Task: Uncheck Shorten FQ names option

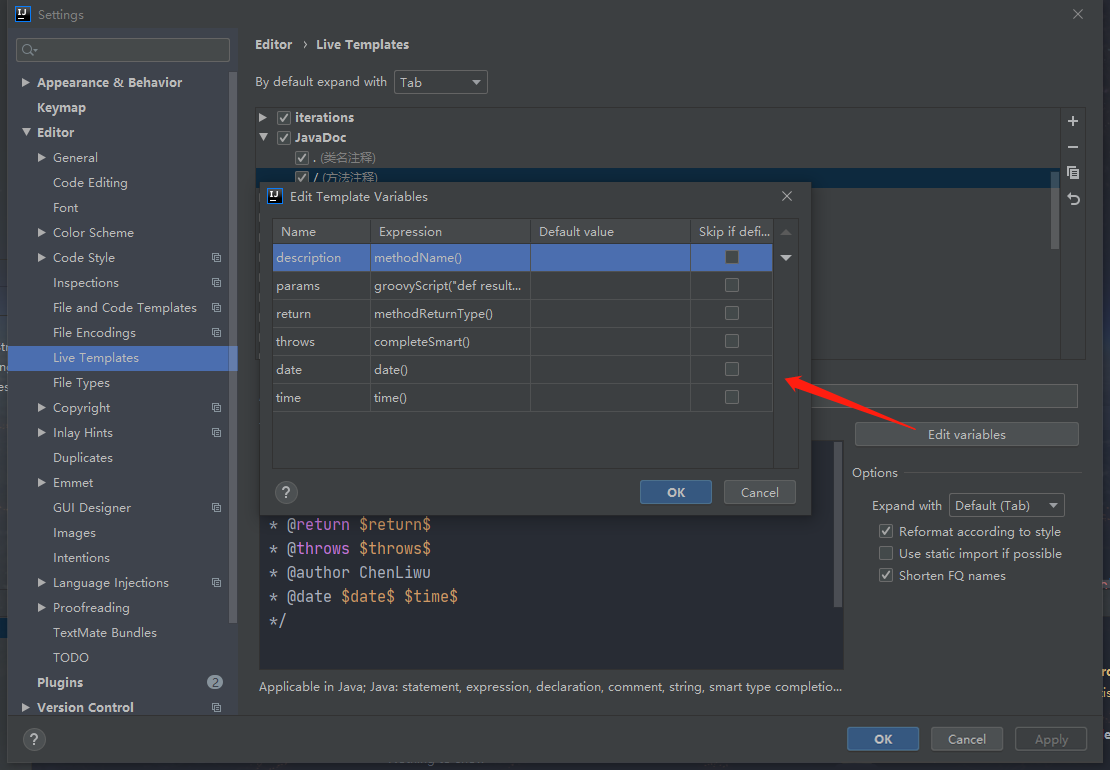Action: [x=885, y=576]
